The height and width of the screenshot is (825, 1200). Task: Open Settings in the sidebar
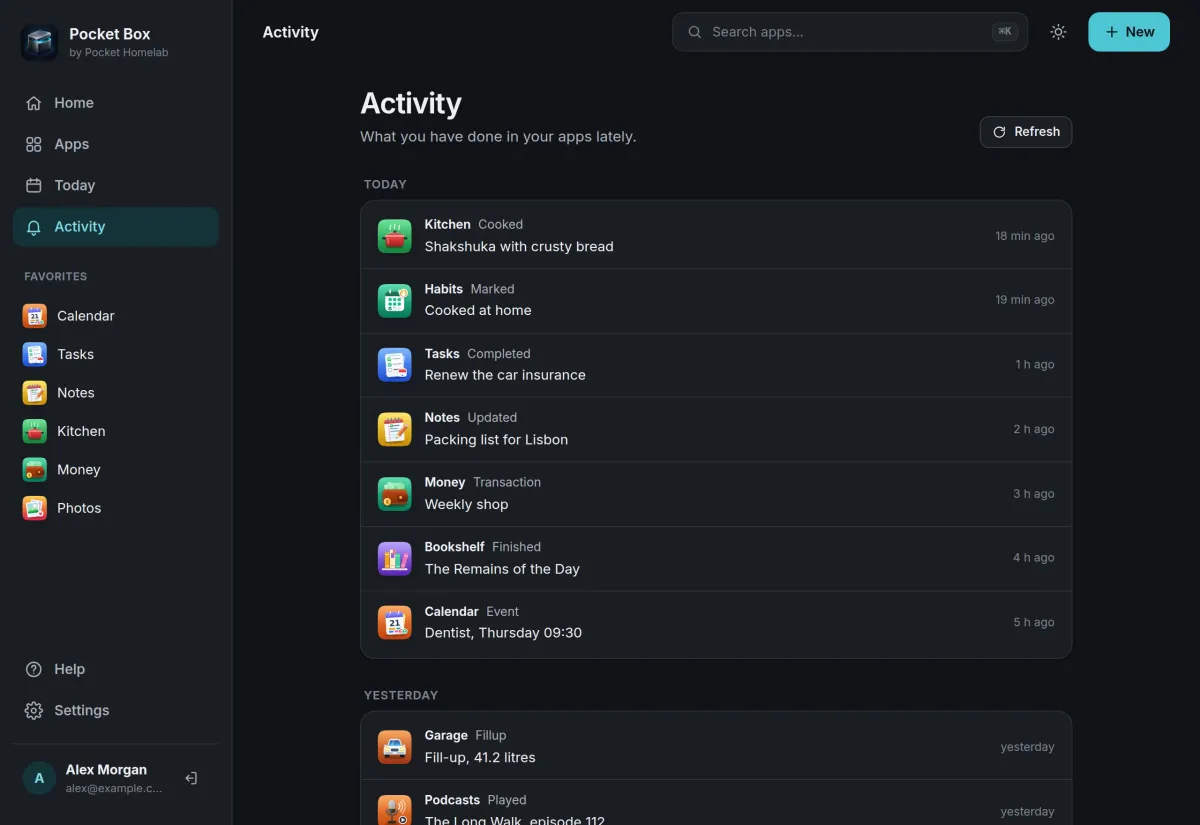pyautogui.click(x=116, y=710)
